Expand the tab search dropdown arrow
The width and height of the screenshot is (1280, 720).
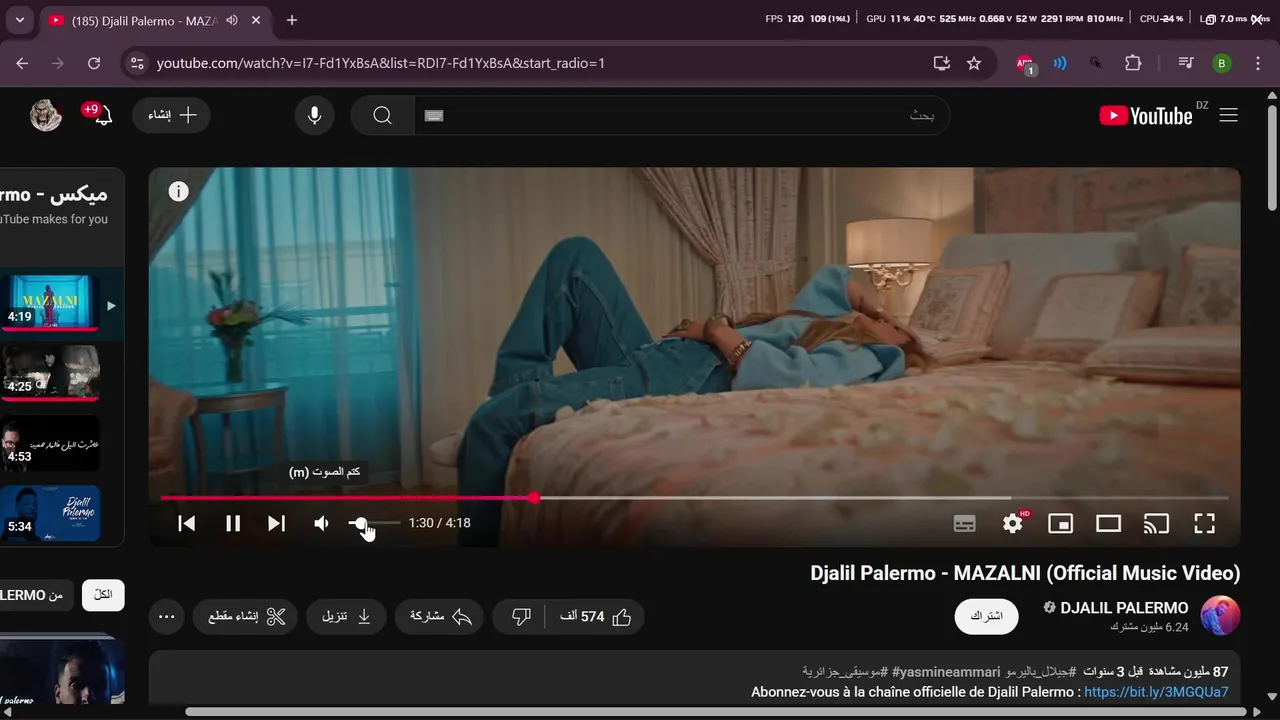pyautogui.click(x=19, y=20)
